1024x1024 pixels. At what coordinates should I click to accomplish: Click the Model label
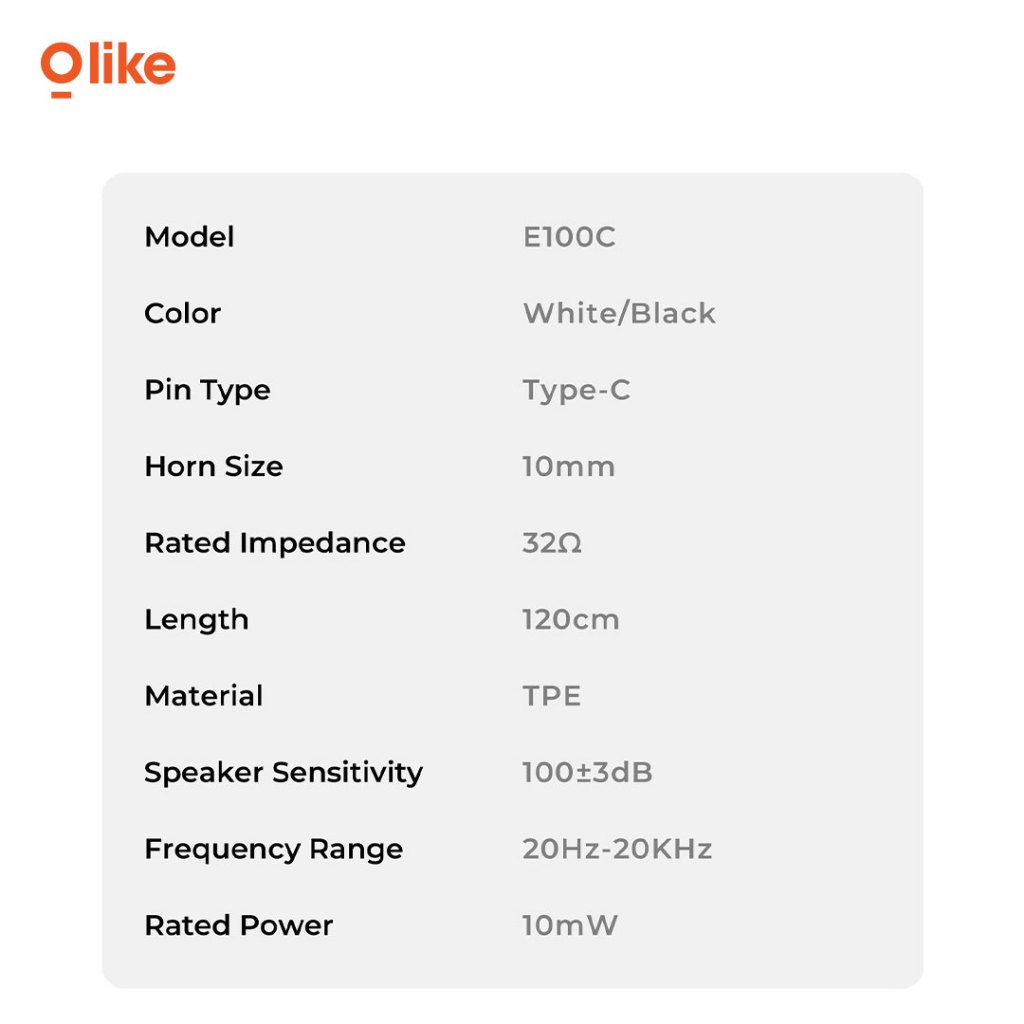point(189,237)
